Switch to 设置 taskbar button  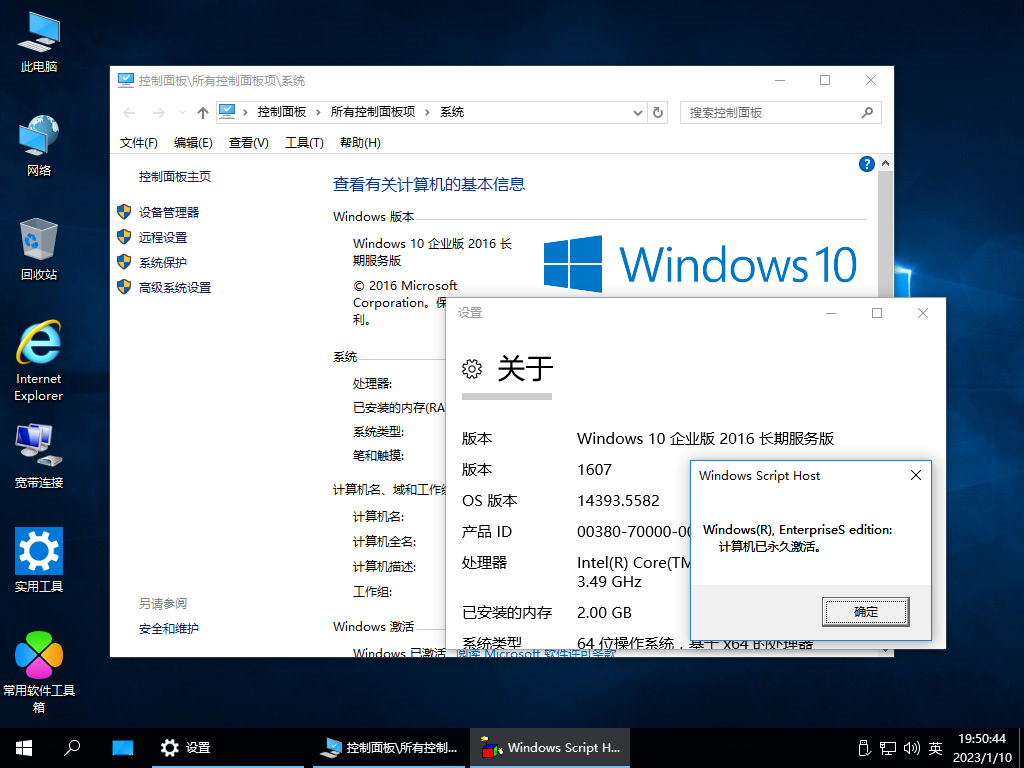tap(227, 748)
